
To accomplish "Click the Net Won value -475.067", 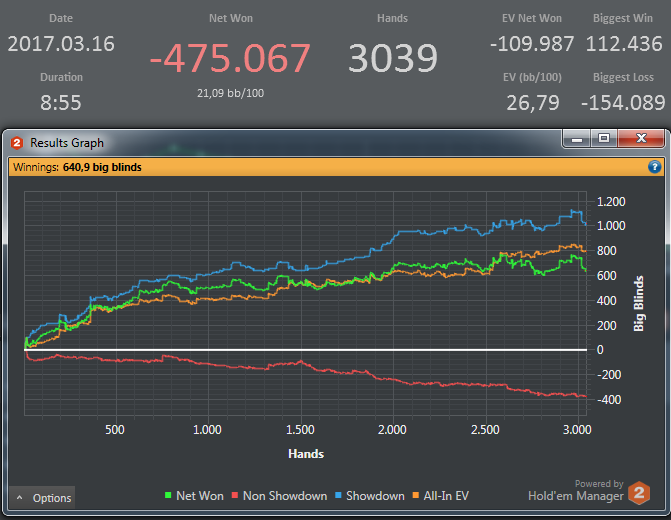I will (x=230, y=58).
